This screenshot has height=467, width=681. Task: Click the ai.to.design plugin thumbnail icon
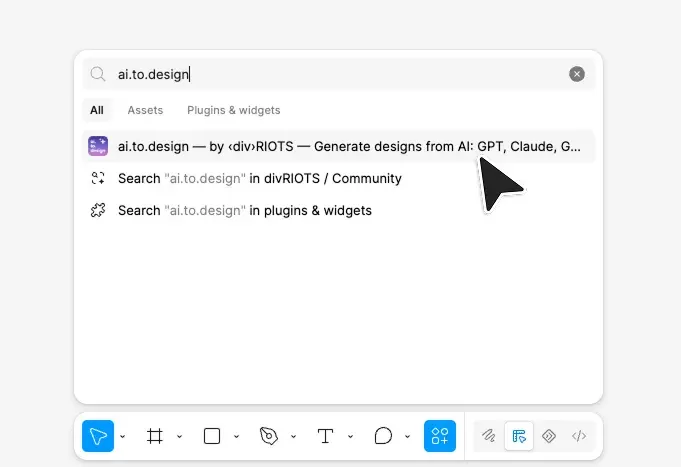pyautogui.click(x=98, y=146)
